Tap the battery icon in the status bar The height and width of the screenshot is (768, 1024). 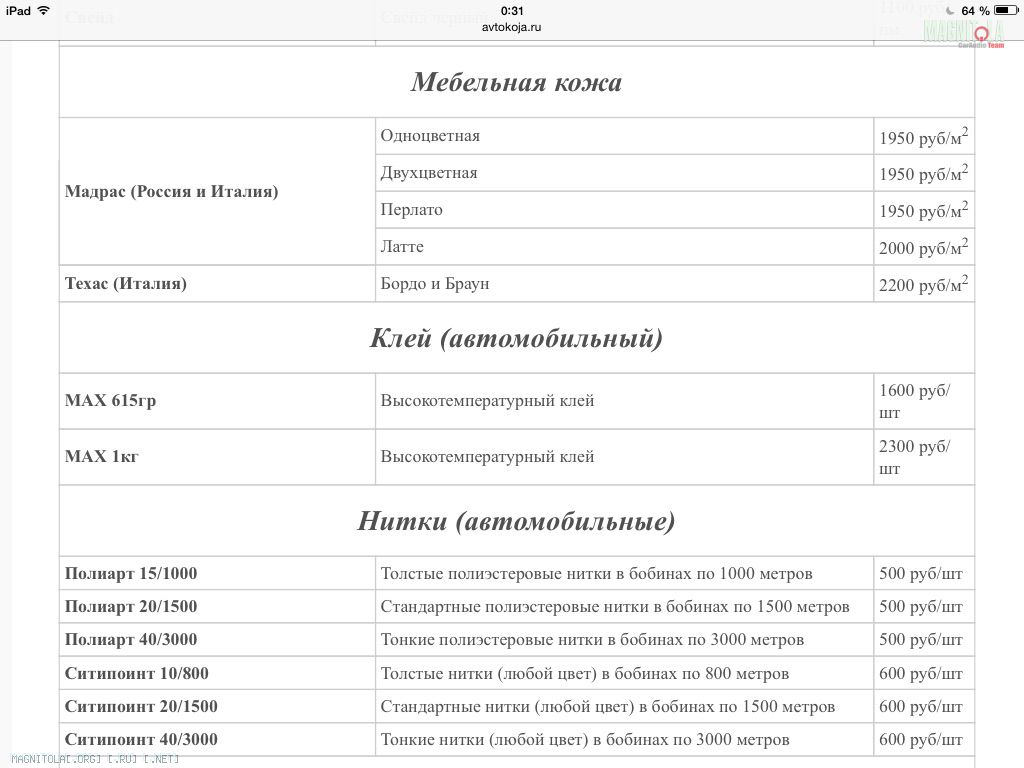(x=1006, y=10)
